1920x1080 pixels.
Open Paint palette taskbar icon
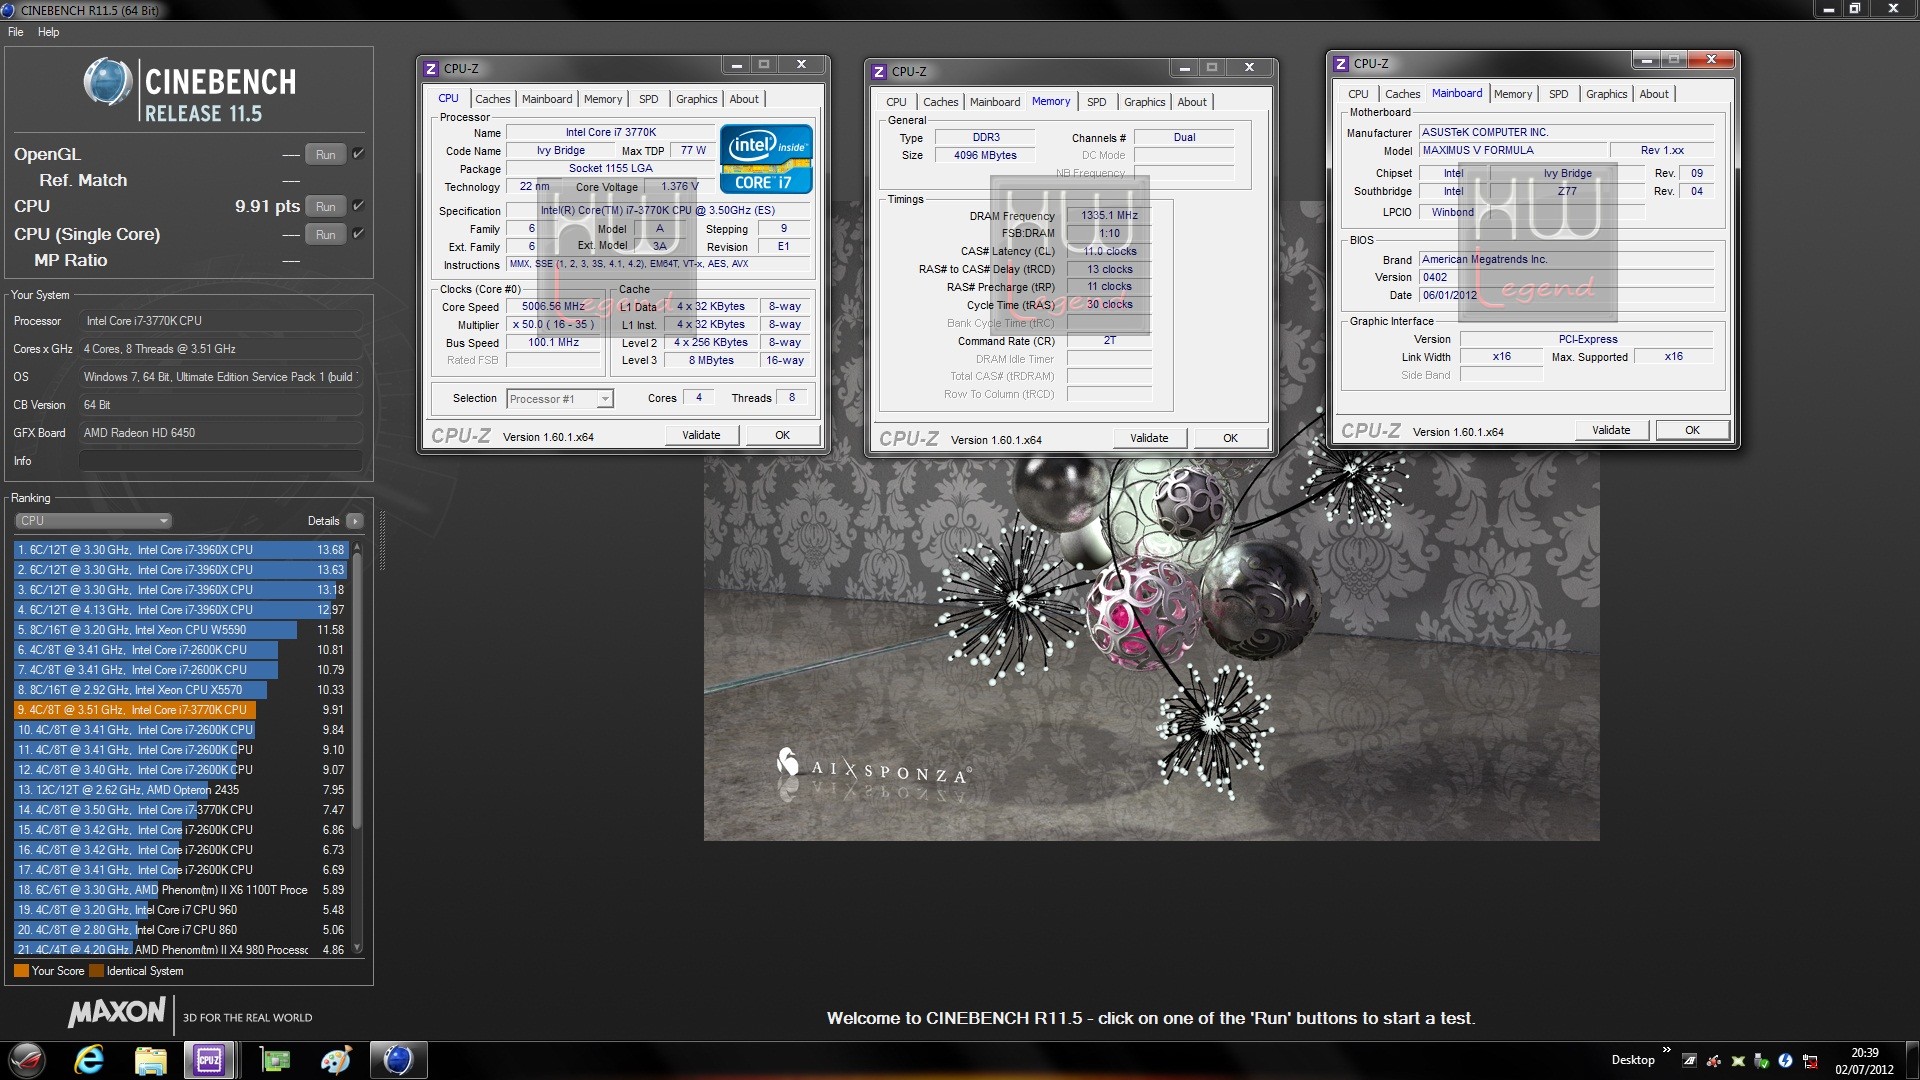336,1060
